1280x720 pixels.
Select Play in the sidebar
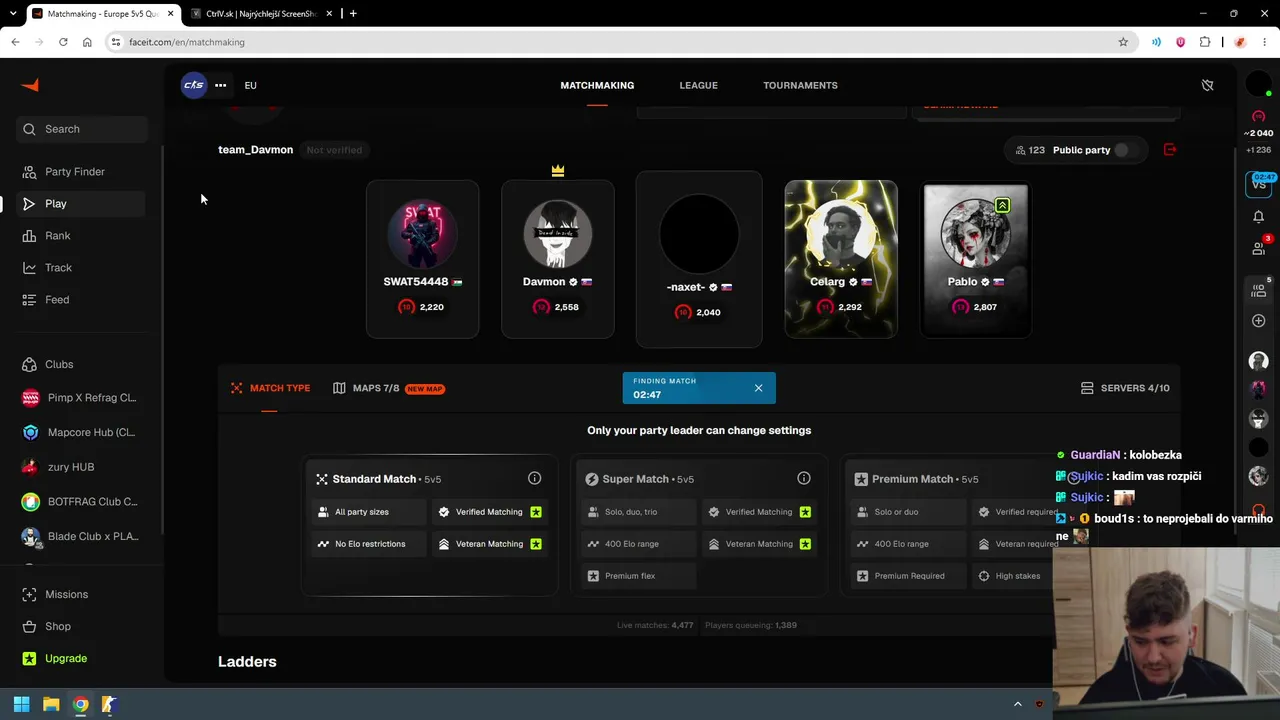[82, 204]
